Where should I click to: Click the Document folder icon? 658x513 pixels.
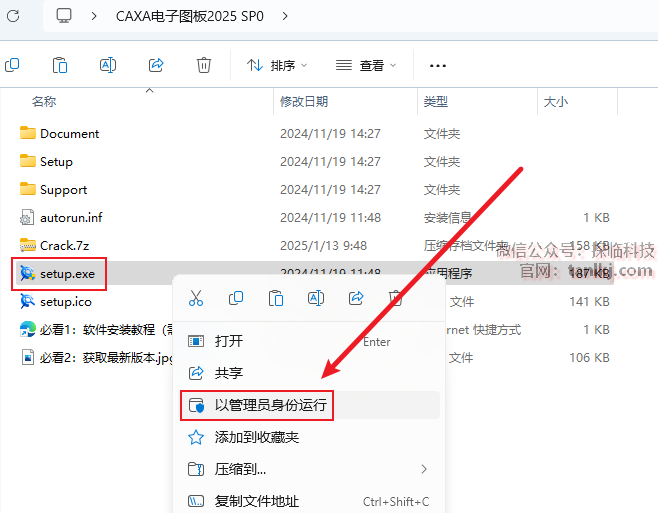pyautogui.click(x=28, y=133)
